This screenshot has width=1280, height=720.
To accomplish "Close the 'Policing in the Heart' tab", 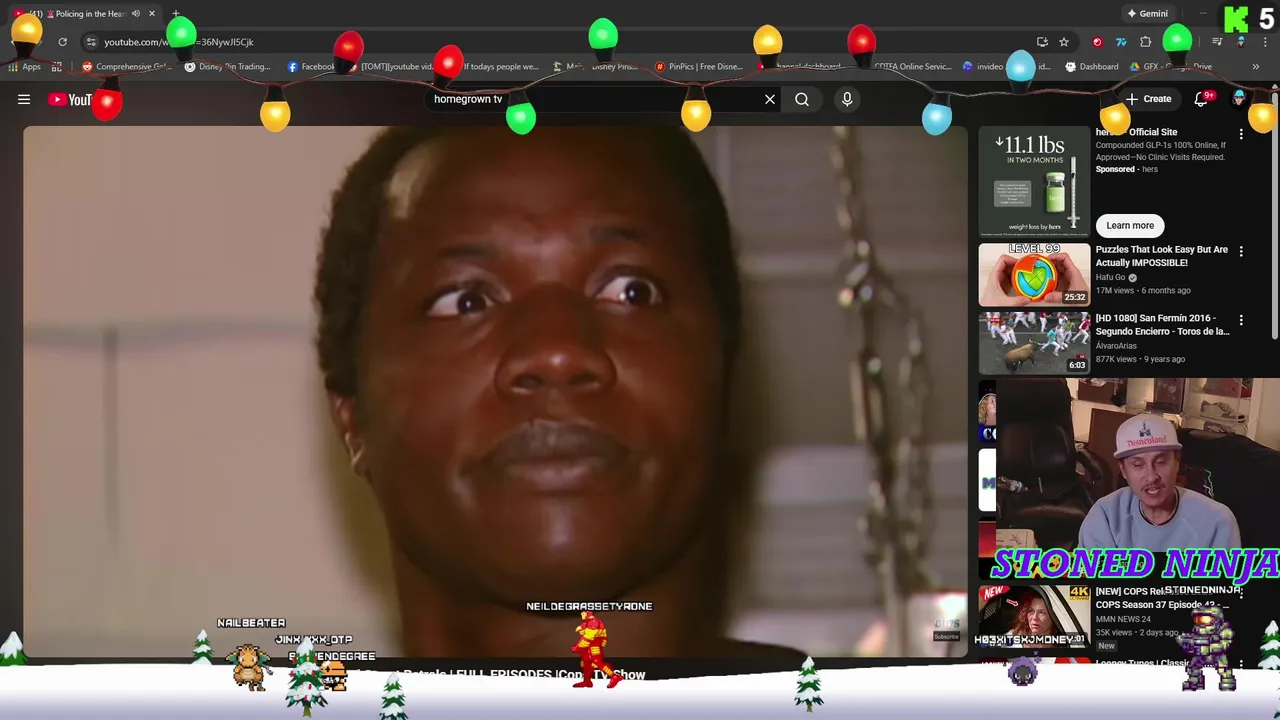I will point(152,14).
